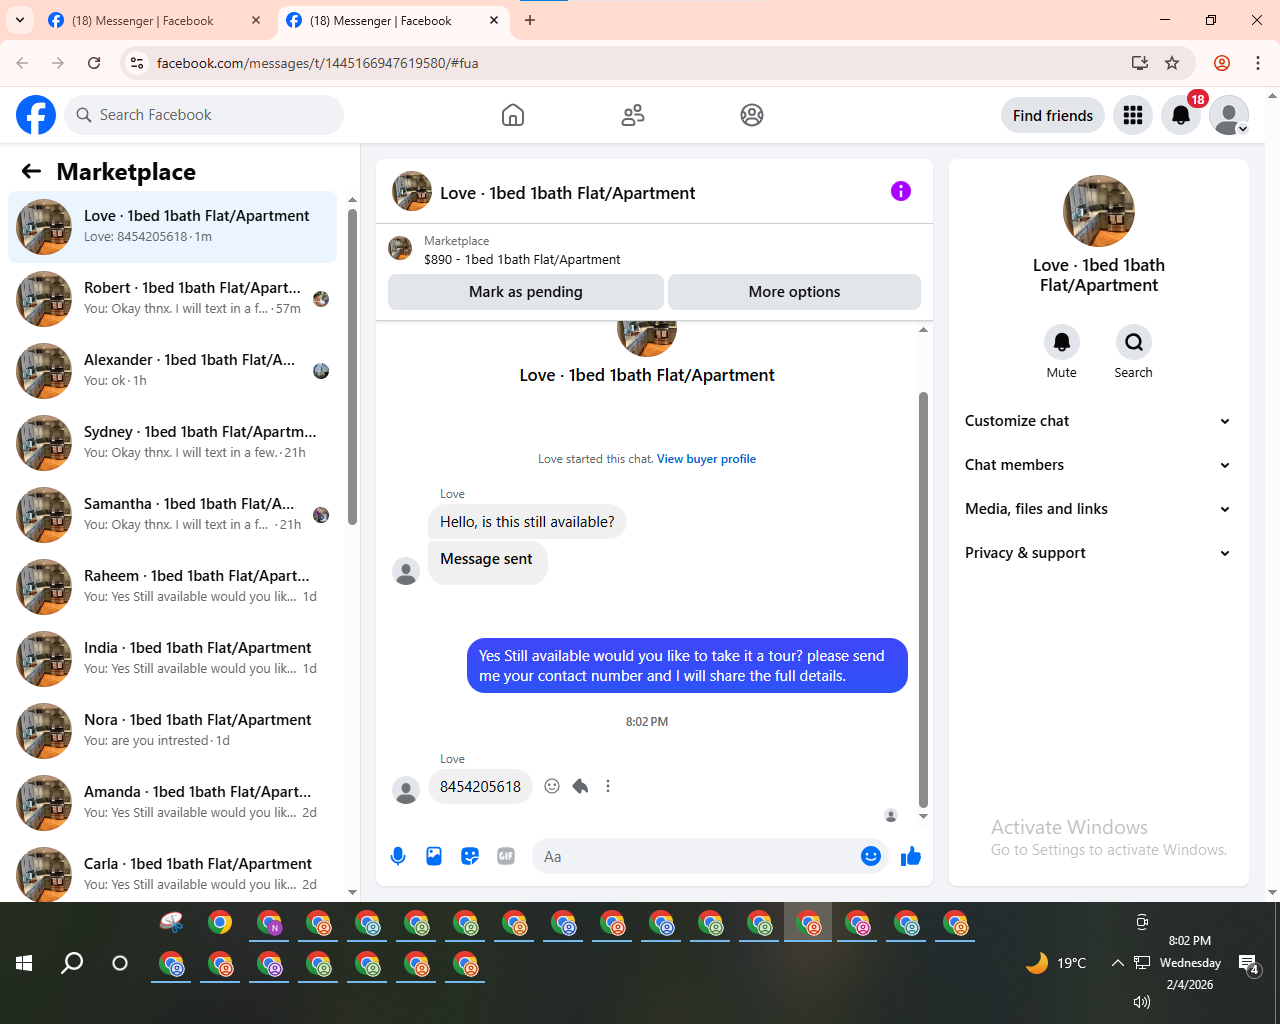Open the purple conversation information icon
Viewport: 1280px width, 1024px height.
901,191
